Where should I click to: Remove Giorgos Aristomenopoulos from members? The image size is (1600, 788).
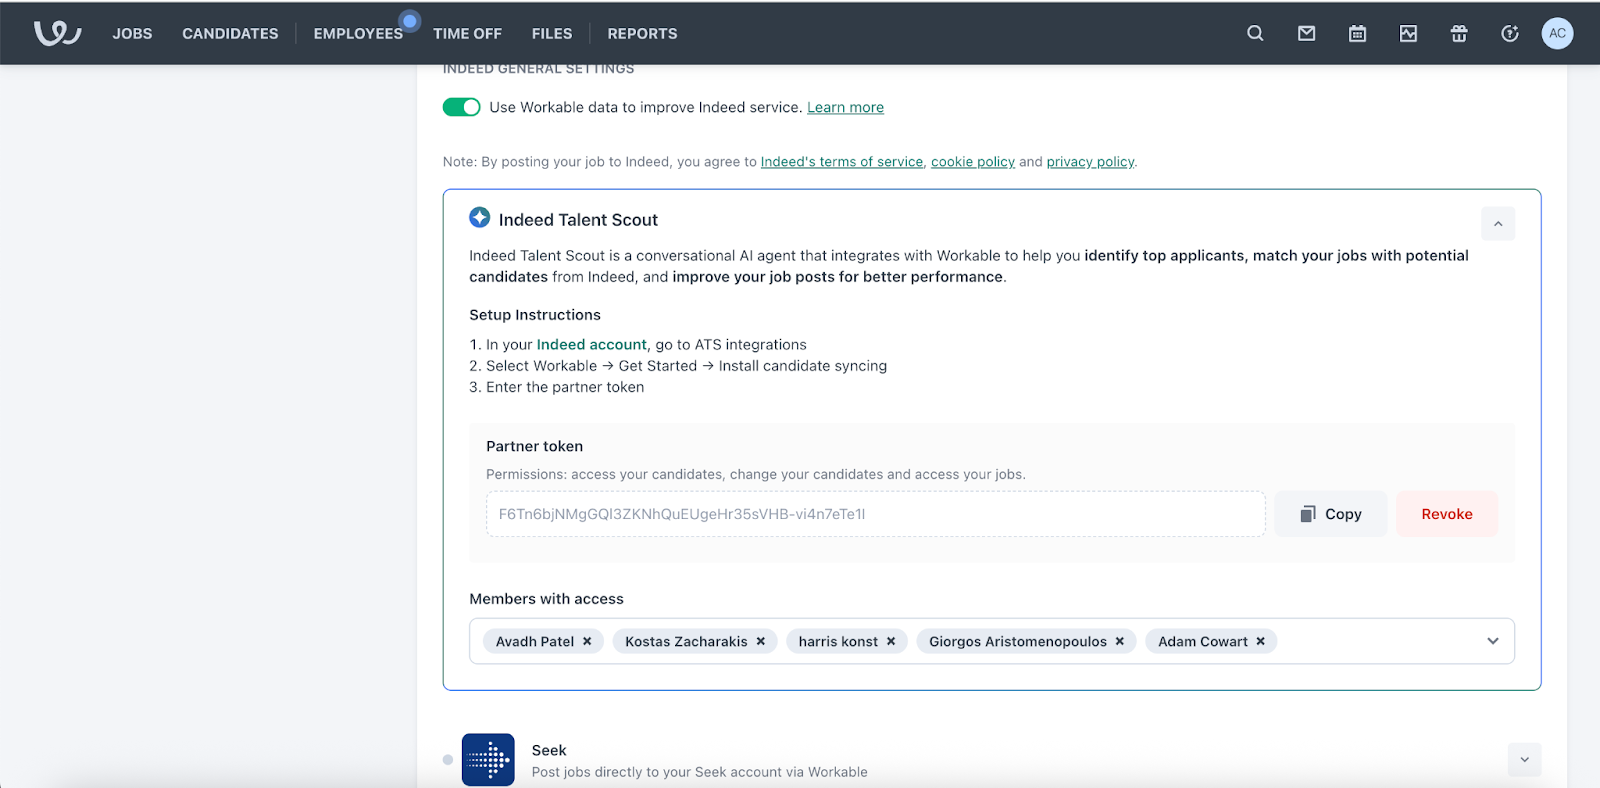click(x=1120, y=641)
